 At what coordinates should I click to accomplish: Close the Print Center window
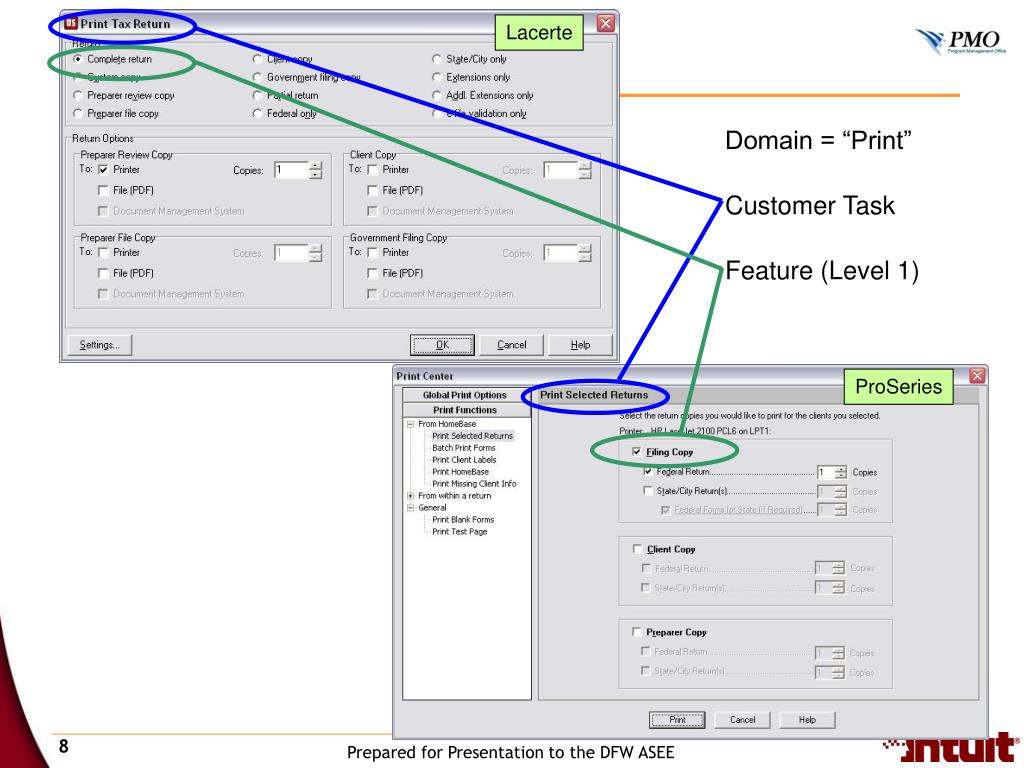tap(977, 376)
